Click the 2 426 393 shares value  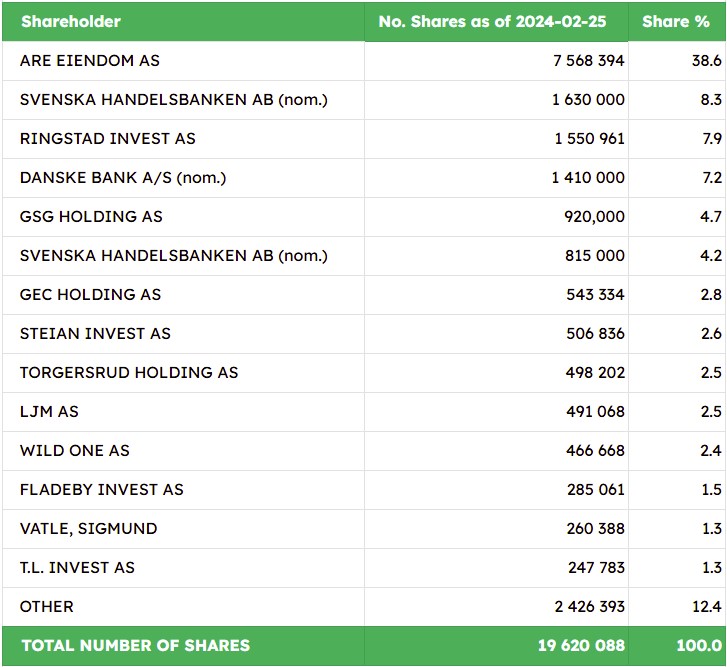590,606
